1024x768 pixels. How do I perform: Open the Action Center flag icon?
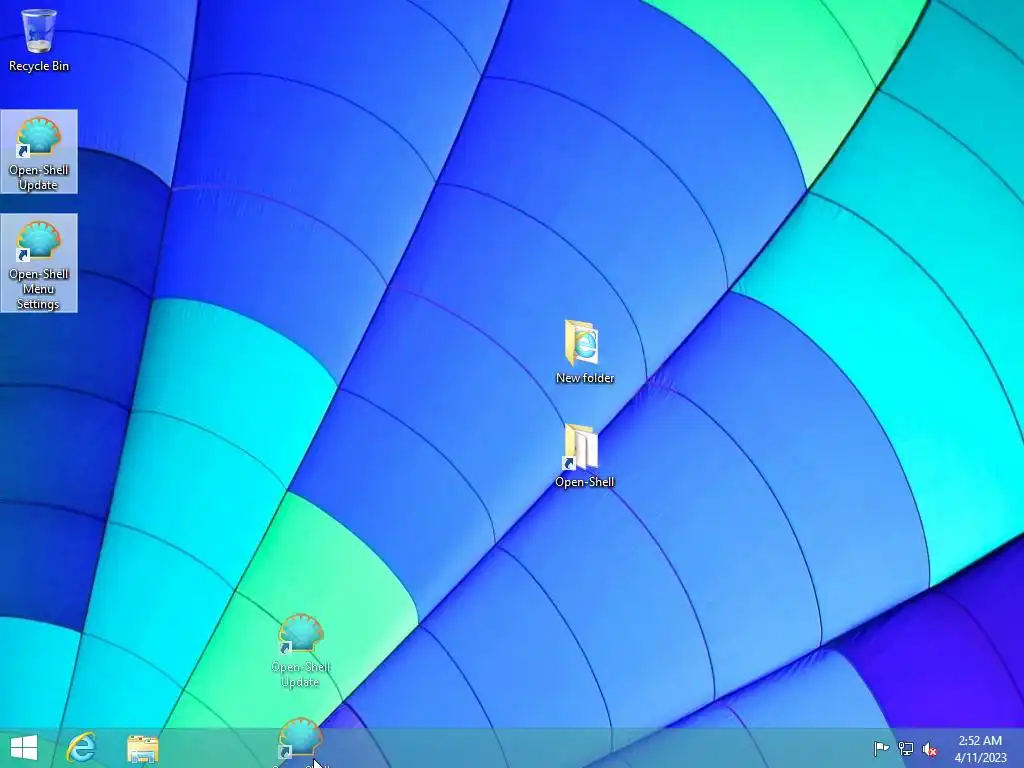[x=881, y=748]
